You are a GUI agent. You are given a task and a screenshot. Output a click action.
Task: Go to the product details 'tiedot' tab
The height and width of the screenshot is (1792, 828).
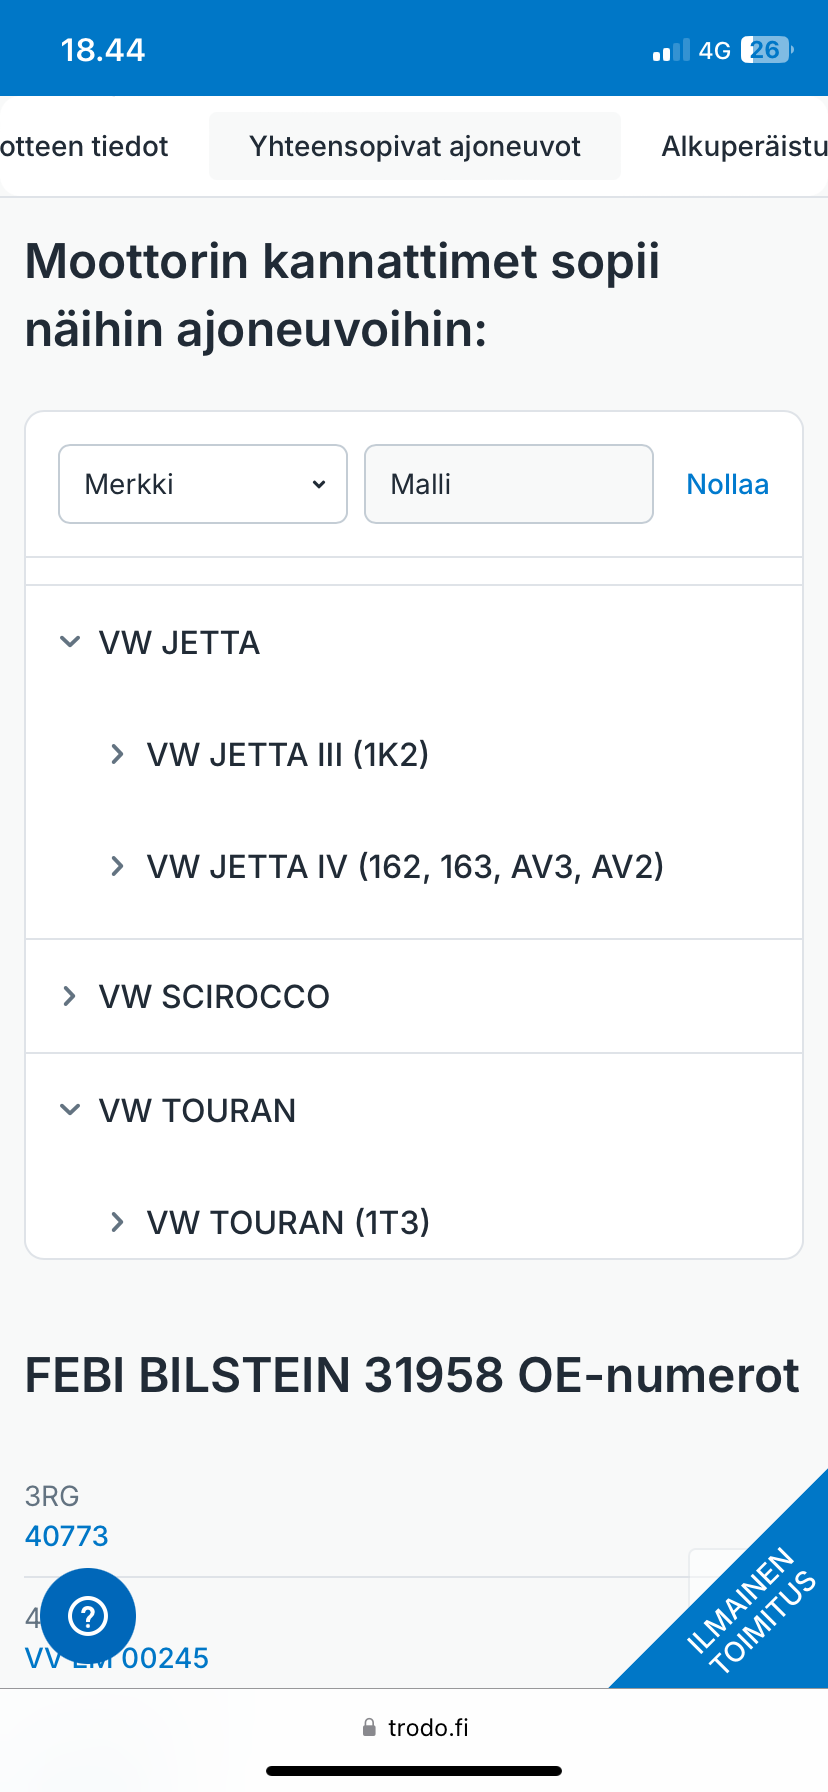click(x=84, y=146)
